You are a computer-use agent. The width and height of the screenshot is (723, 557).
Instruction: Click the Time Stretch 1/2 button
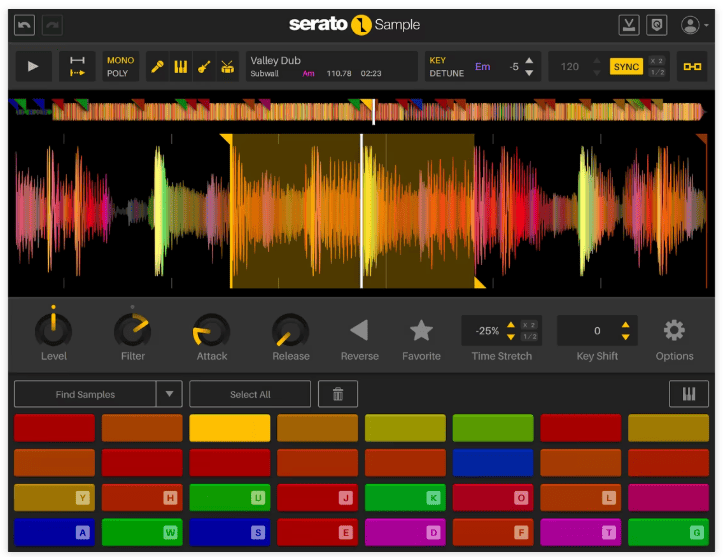(x=529, y=337)
